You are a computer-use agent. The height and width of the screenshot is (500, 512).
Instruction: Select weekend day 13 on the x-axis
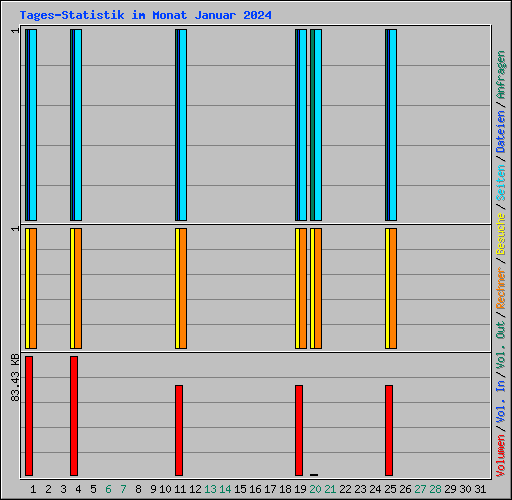coord(210,489)
